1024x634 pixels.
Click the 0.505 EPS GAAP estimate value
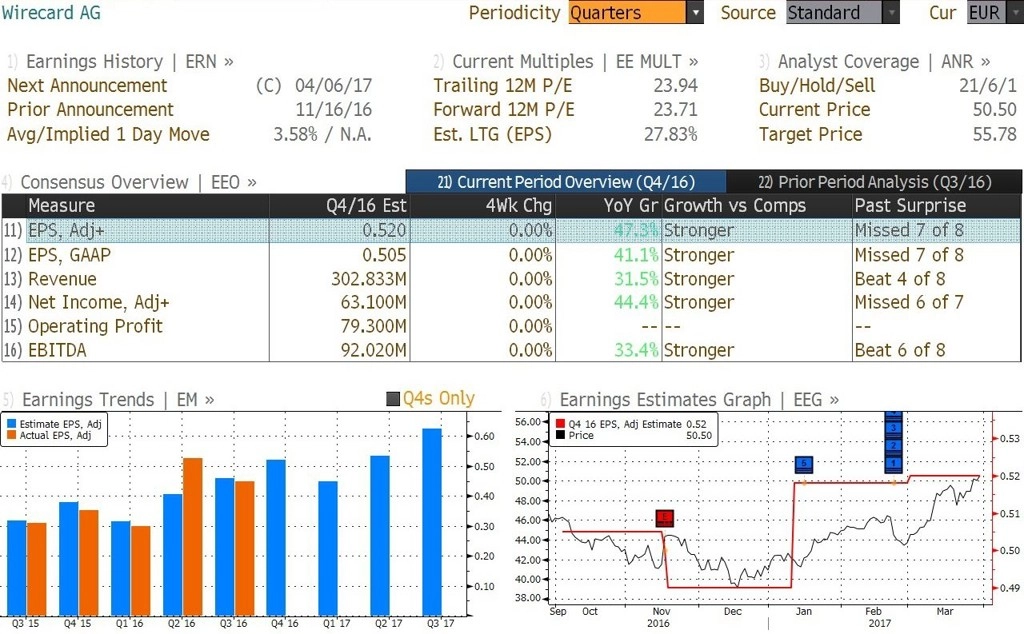(385, 255)
